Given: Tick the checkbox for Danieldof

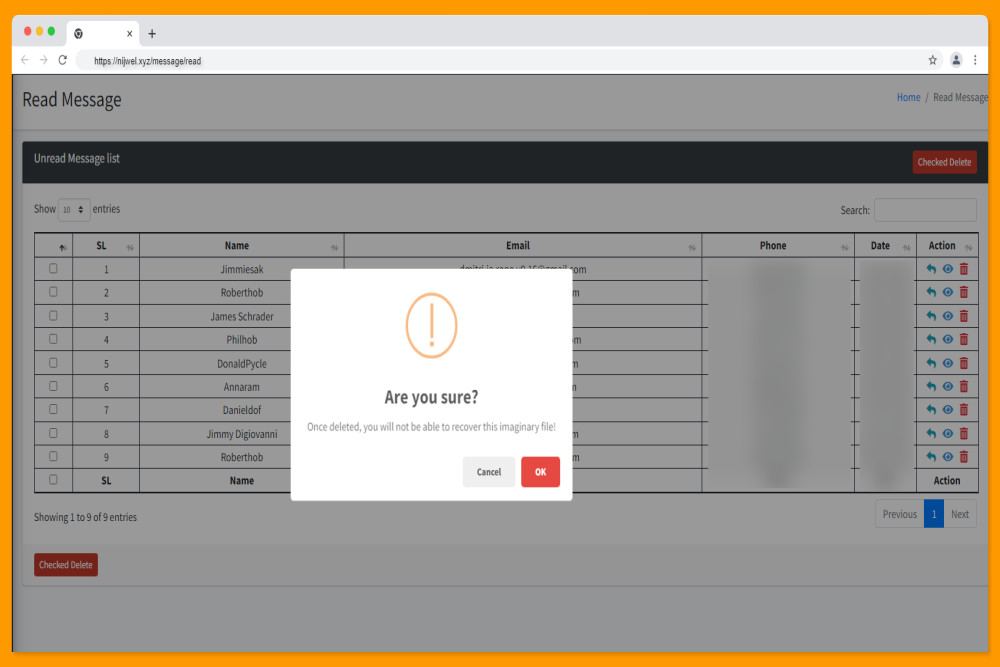Looking at the screenshot, I should coord(54,409).
